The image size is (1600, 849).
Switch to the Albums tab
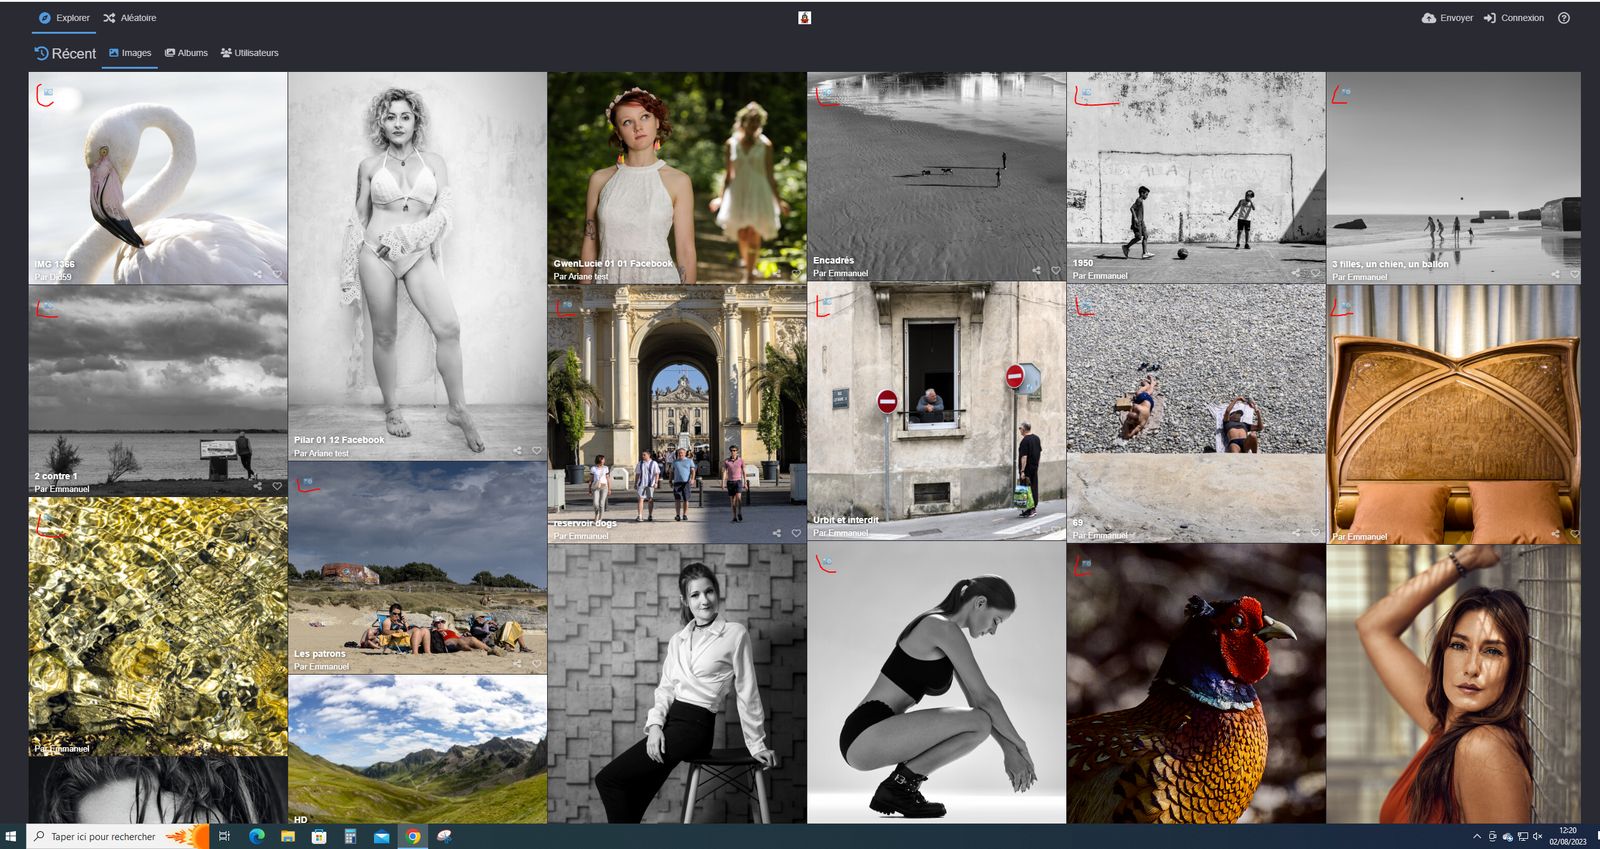tap(186, 53)
